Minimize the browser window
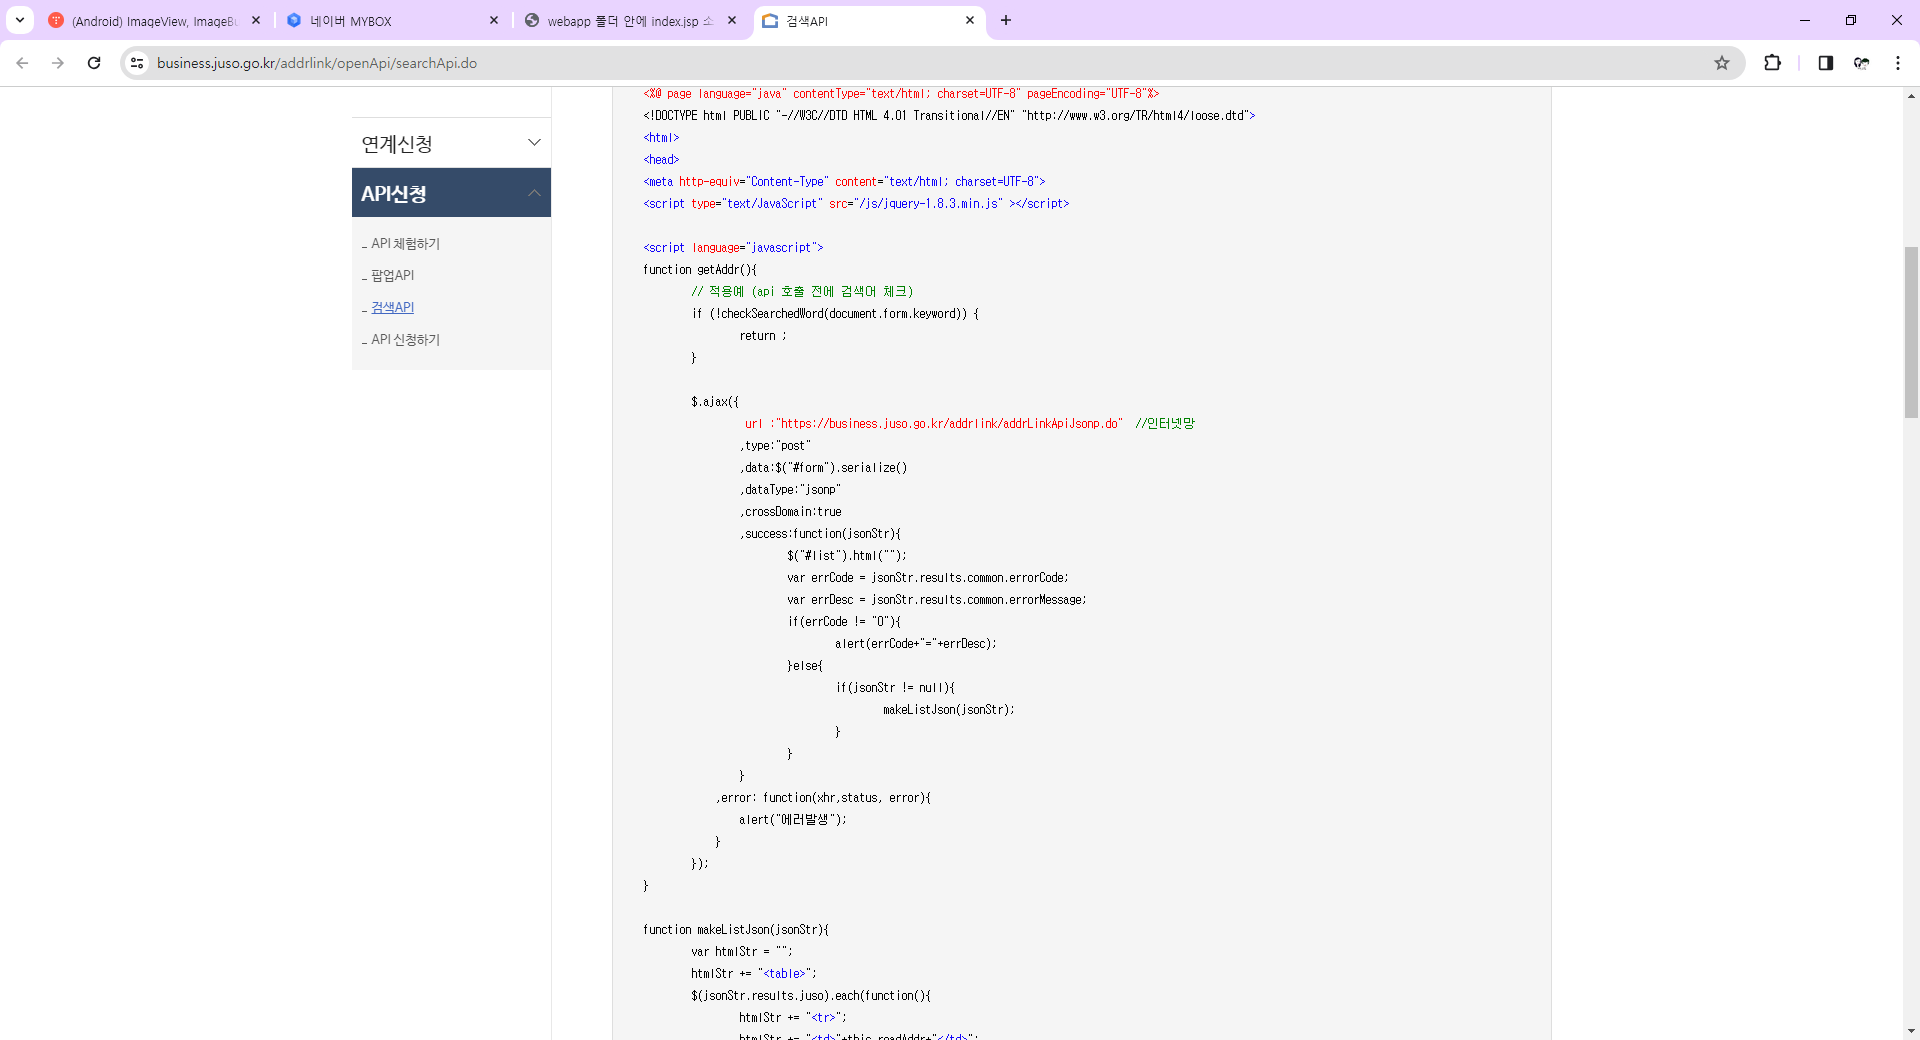Screen dimensions: 1920x1040 [1804, 20]
